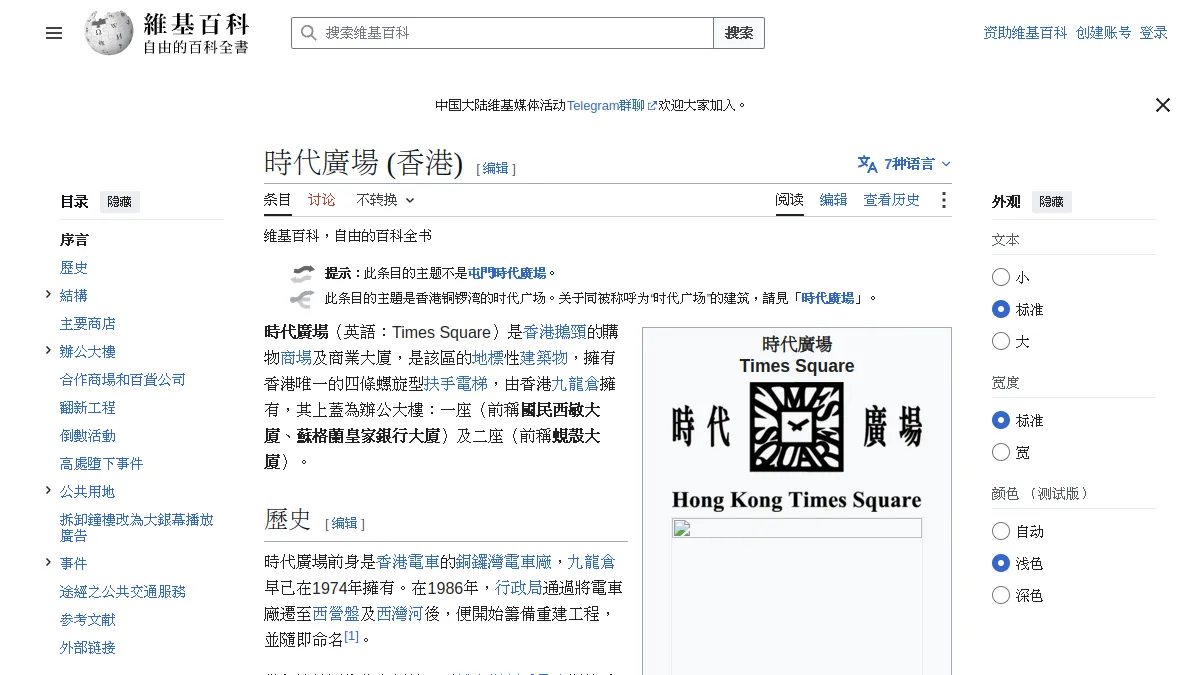The width and height of the screenshot is (1200, 675).
Task: Click the language translation icon
Action: 867,164
